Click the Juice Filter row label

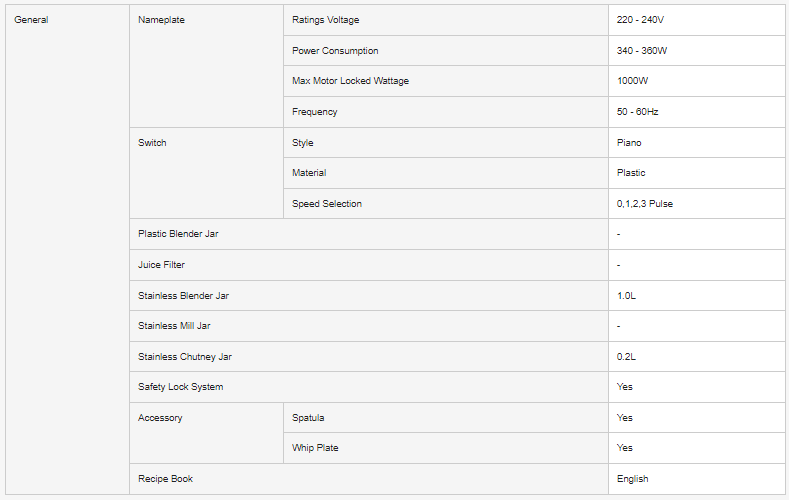click(161, 265)
